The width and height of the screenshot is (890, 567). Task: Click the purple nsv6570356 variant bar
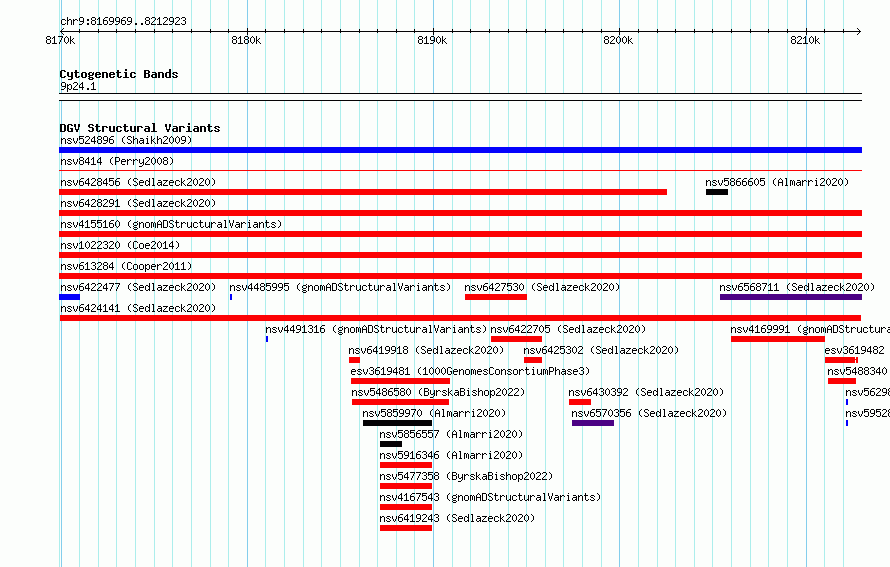(593, 423)
